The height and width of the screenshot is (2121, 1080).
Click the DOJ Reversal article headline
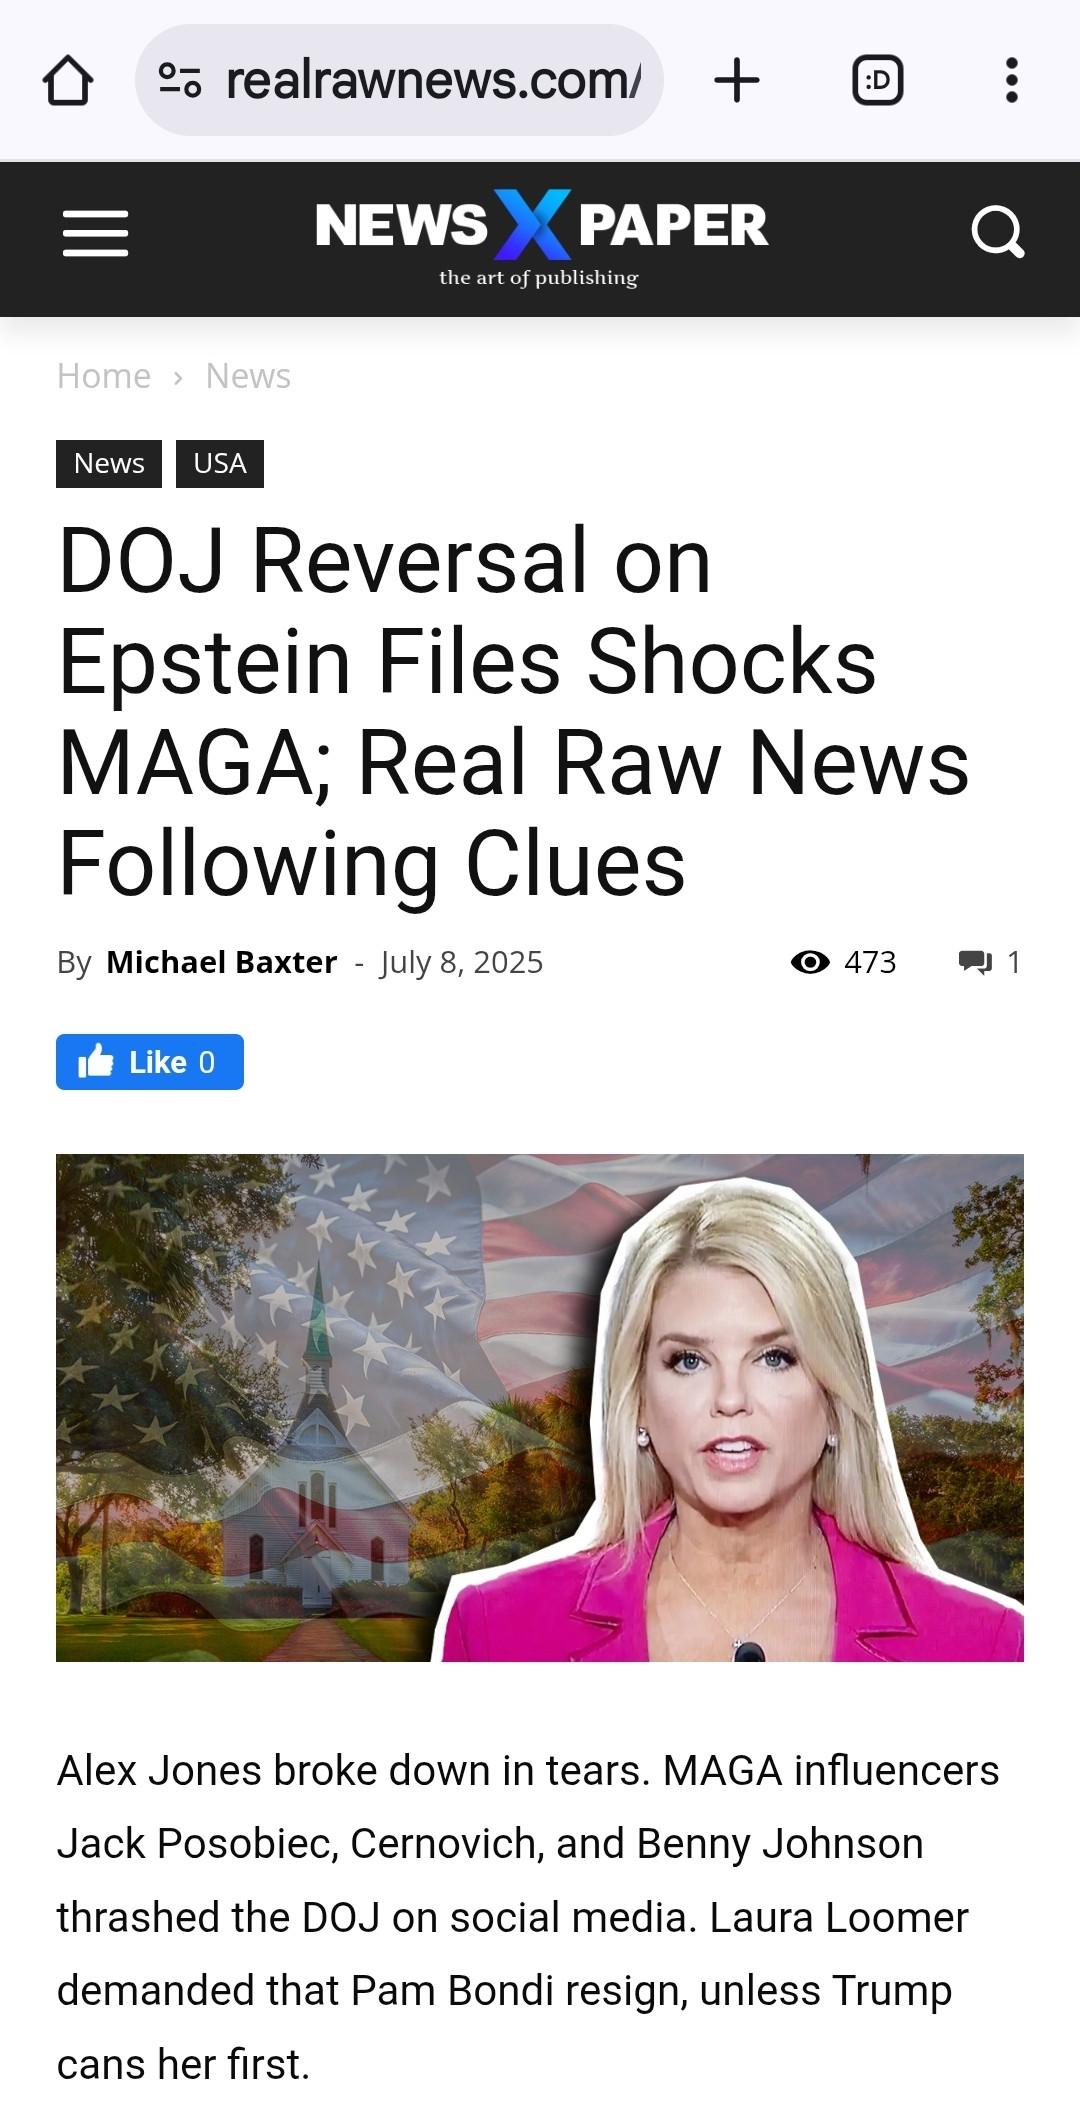pos(513,712)
